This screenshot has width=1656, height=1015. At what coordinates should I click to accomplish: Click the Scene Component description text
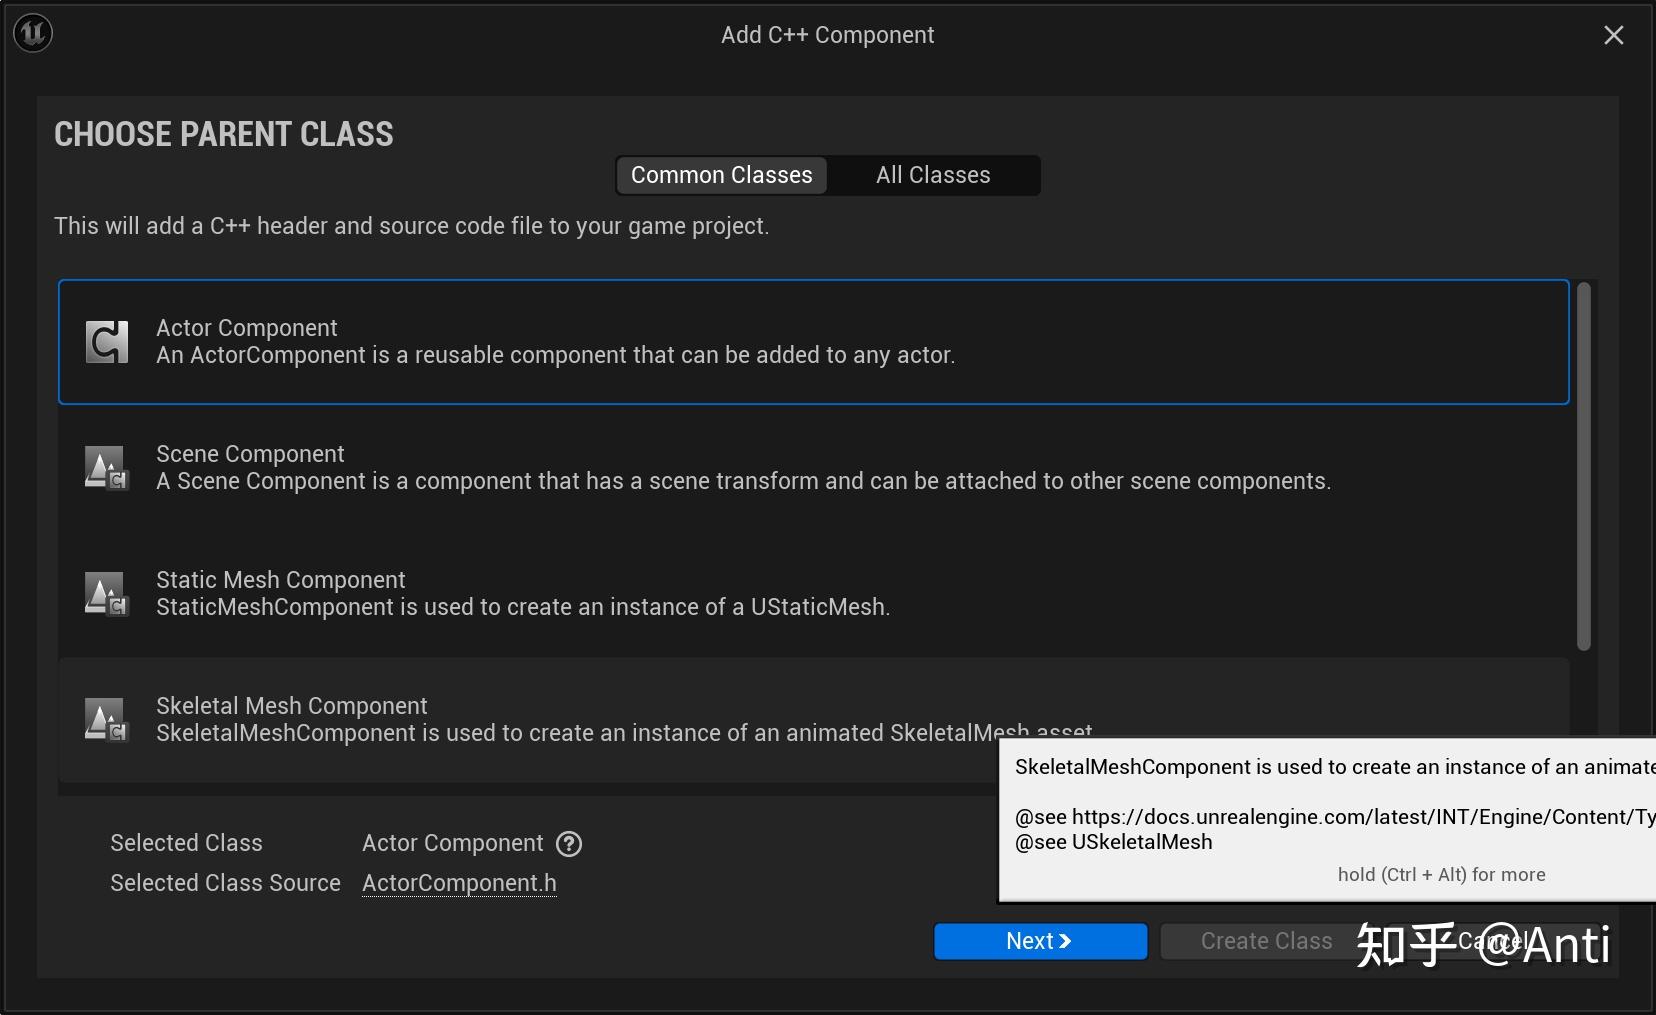point(743,482)
